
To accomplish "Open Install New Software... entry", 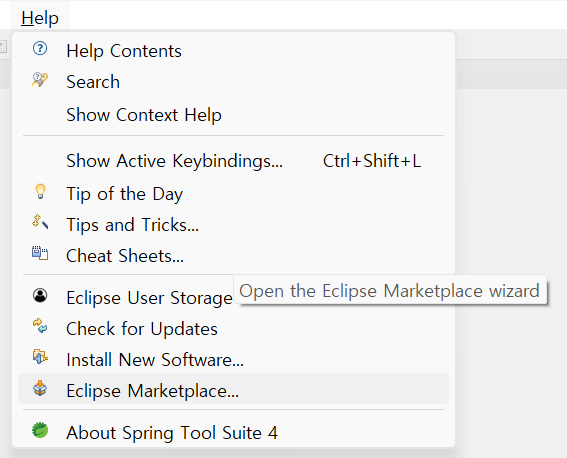I will click(x=234, y=360).
